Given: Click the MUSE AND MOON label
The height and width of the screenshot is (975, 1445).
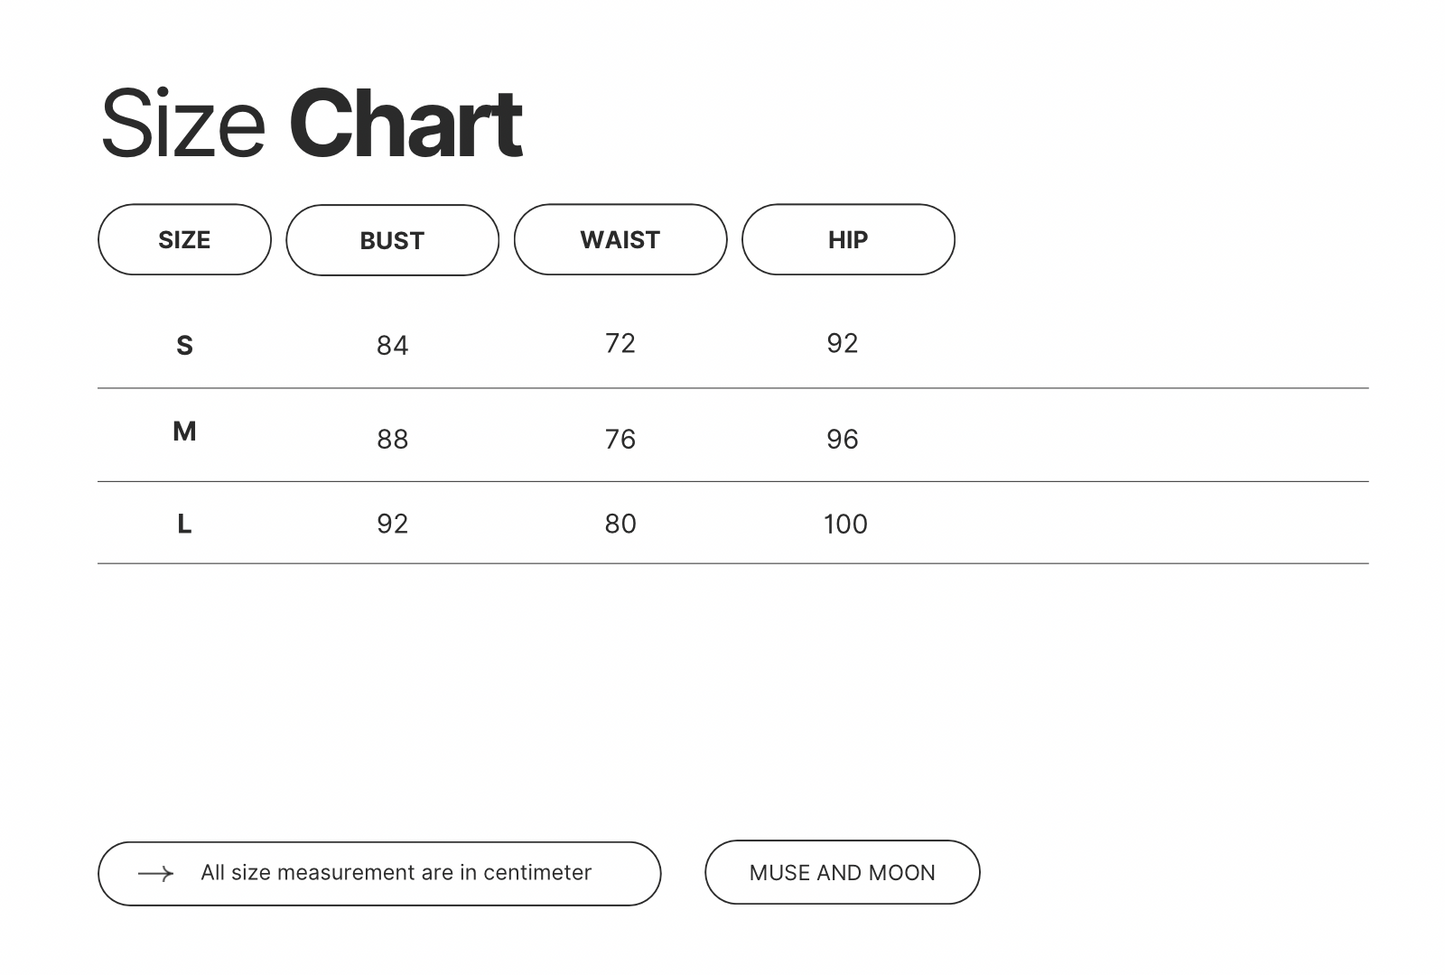Looking at the screenshot, I should (842, 873).
